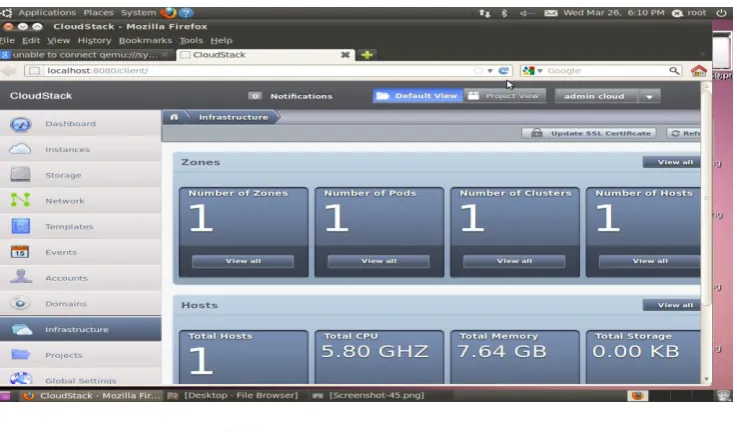Select Screenshot-45.png window in taskbar
The image size is (737, 432).
[x=369, y=395]
